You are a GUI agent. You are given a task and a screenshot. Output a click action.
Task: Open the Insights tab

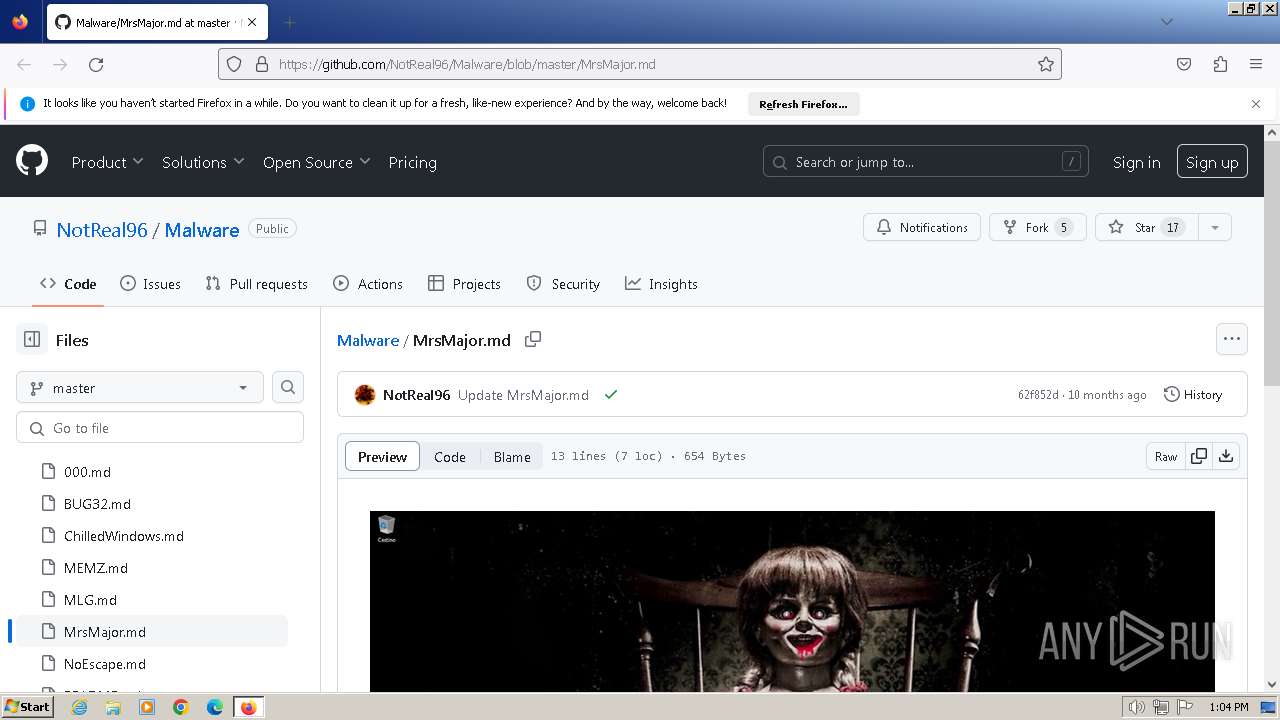pos(661,284)
